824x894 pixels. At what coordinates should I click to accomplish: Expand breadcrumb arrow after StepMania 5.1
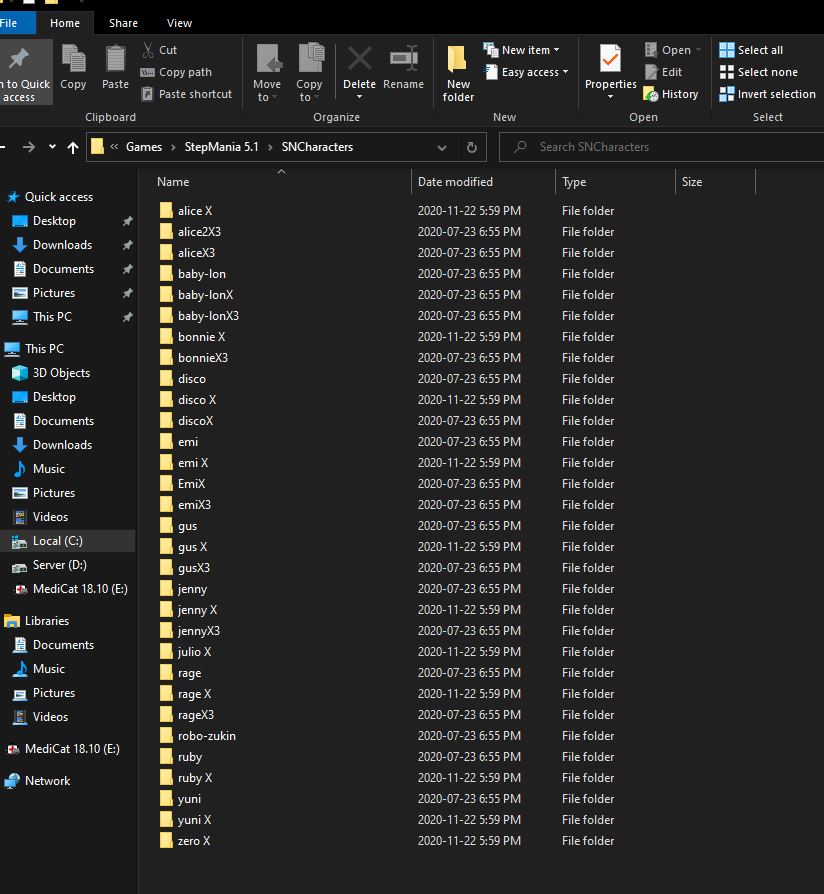pyautogui.click(x=270, y=147)
